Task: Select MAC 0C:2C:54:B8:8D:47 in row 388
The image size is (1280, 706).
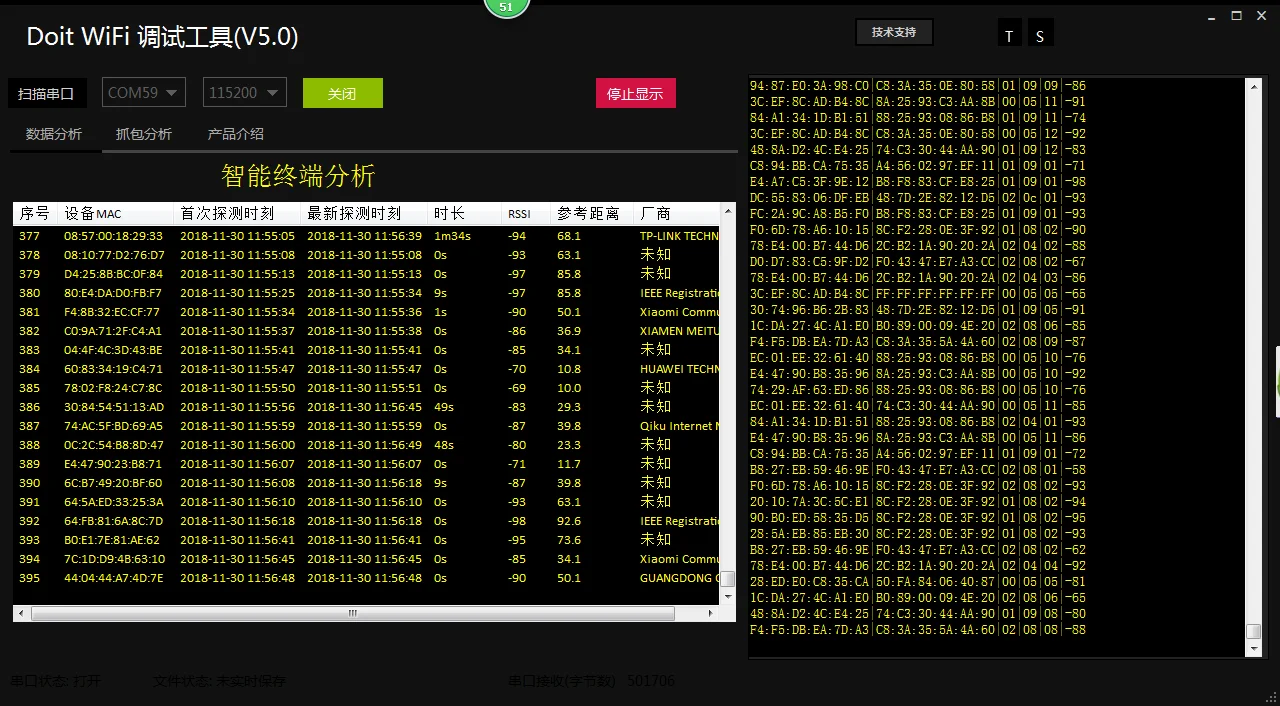Action: click(113, 445)
